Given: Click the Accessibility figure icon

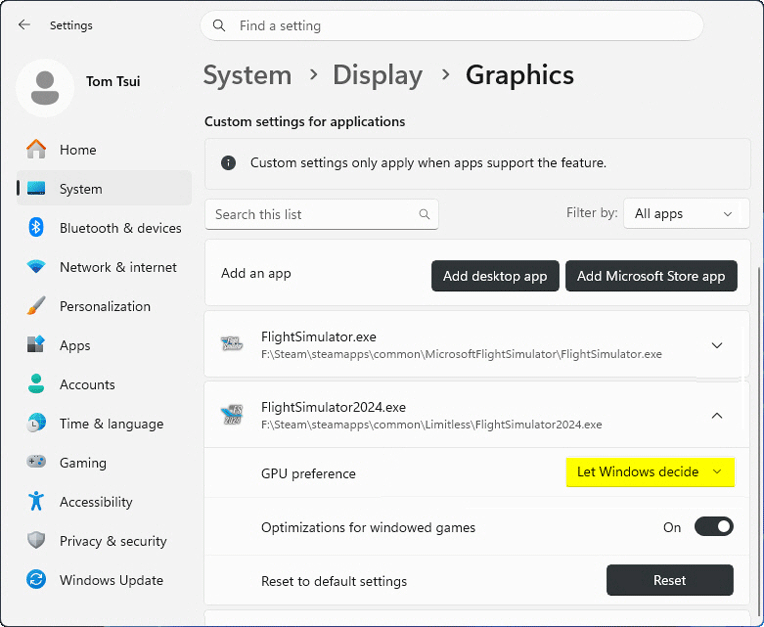Looking at the screenshot, I should tap(37, 502).
